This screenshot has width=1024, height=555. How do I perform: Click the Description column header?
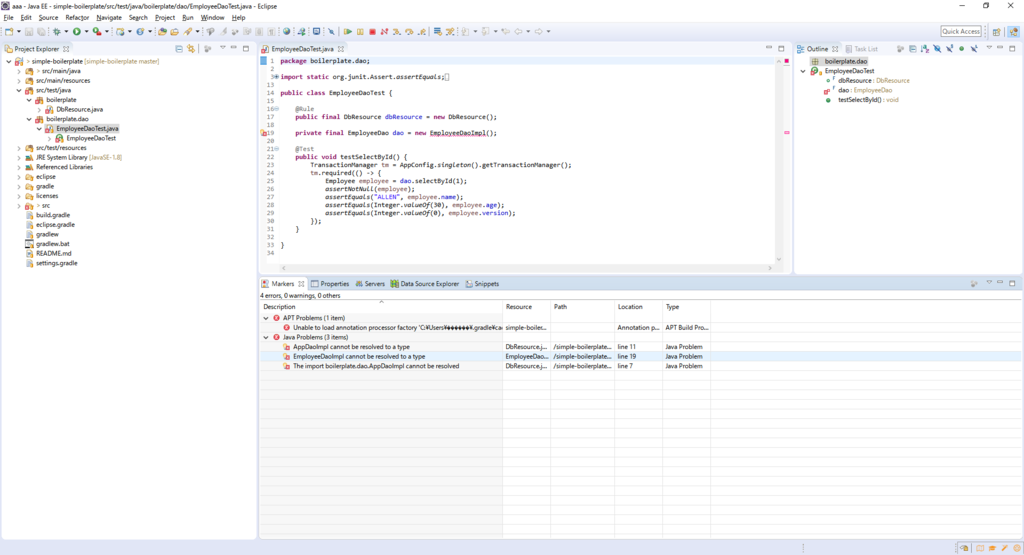pos(381,307)
